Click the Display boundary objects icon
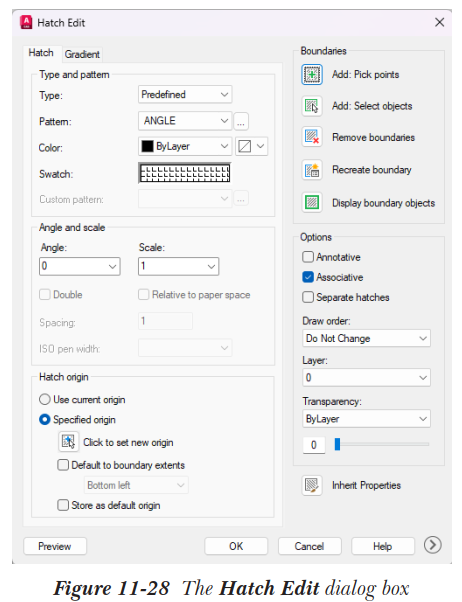 312,202
